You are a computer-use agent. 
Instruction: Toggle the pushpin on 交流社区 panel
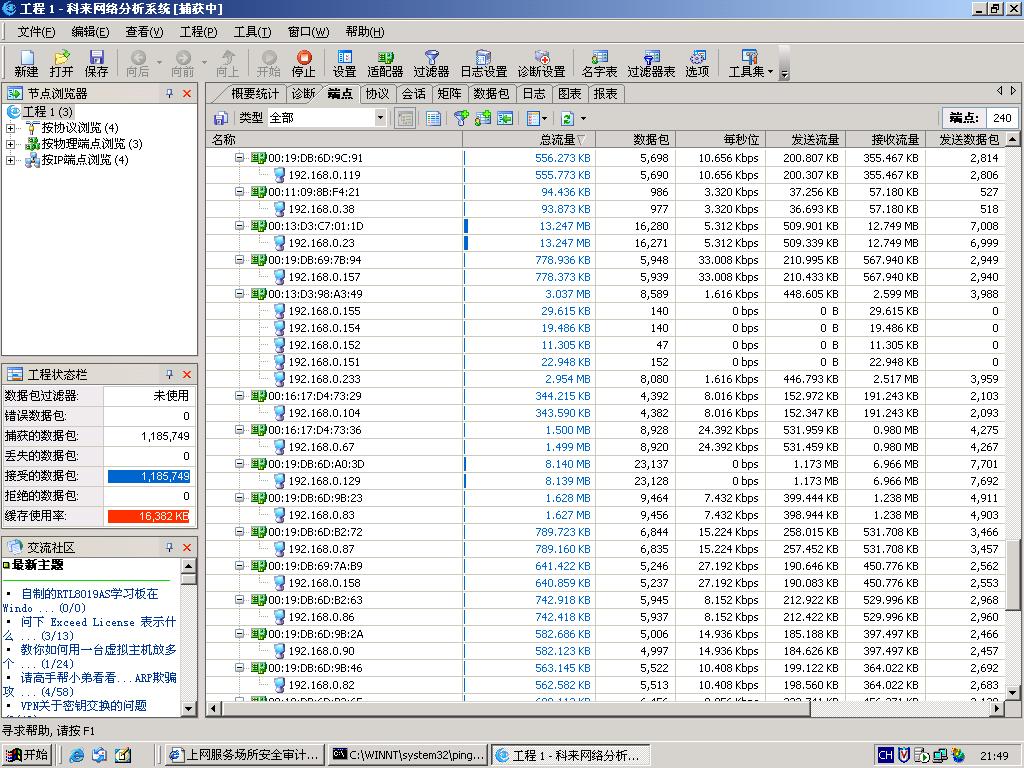coord(169,547)
